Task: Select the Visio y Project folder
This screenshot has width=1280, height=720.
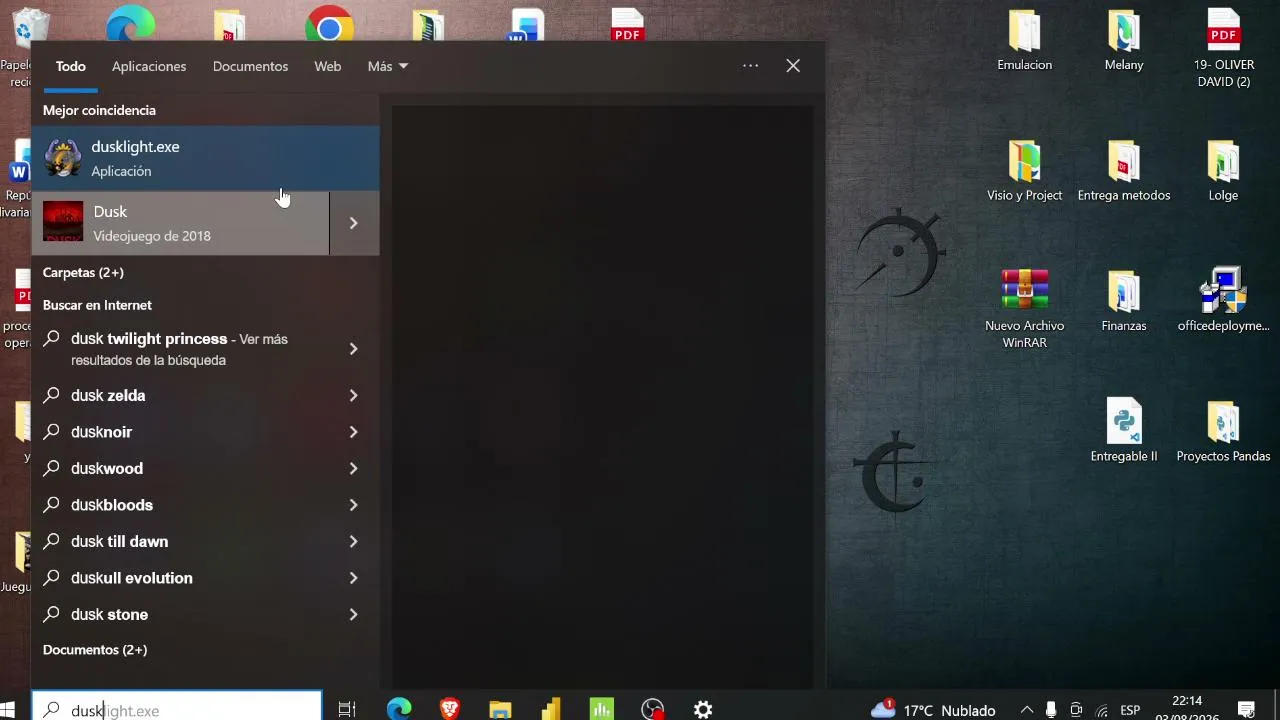Action: [x=1025, y=171]
